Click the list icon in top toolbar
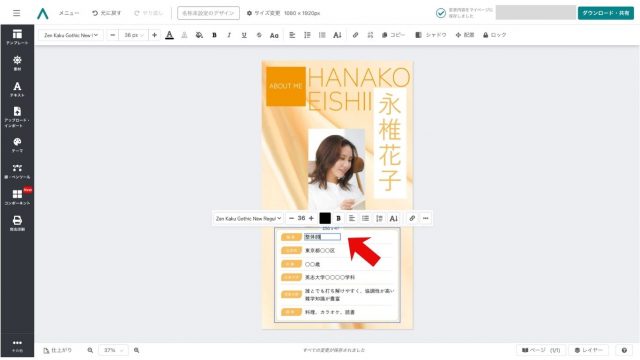The height and width of the screenshot is (360, 640). [x=322, y=35]
